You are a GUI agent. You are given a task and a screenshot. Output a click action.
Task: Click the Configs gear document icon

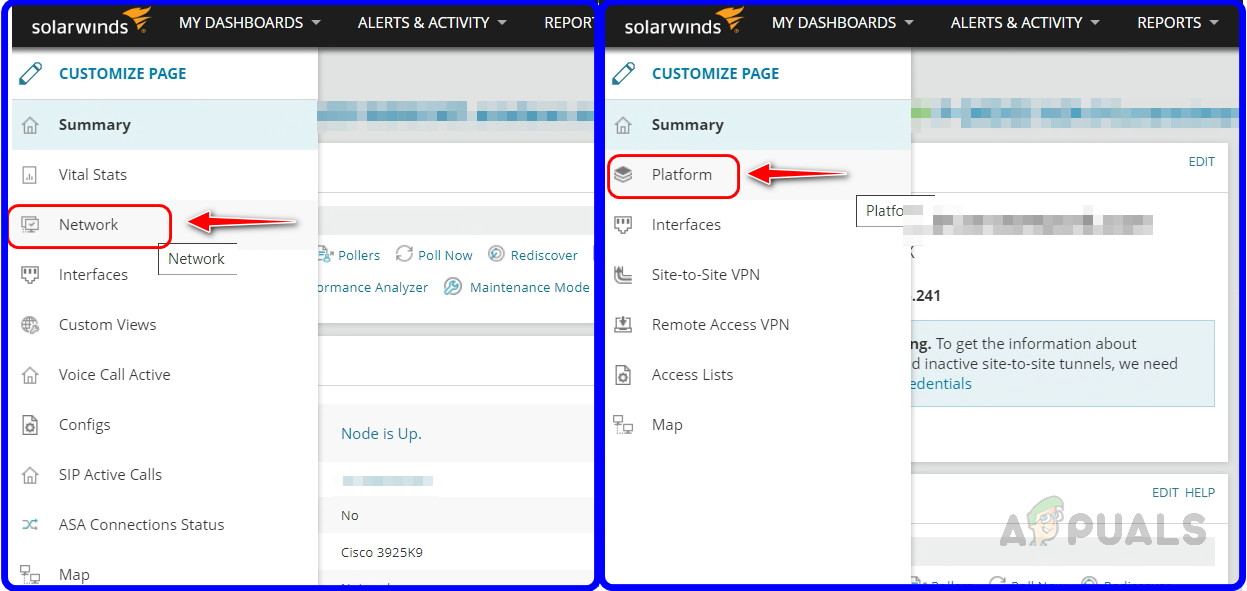[x=30, y=425]
